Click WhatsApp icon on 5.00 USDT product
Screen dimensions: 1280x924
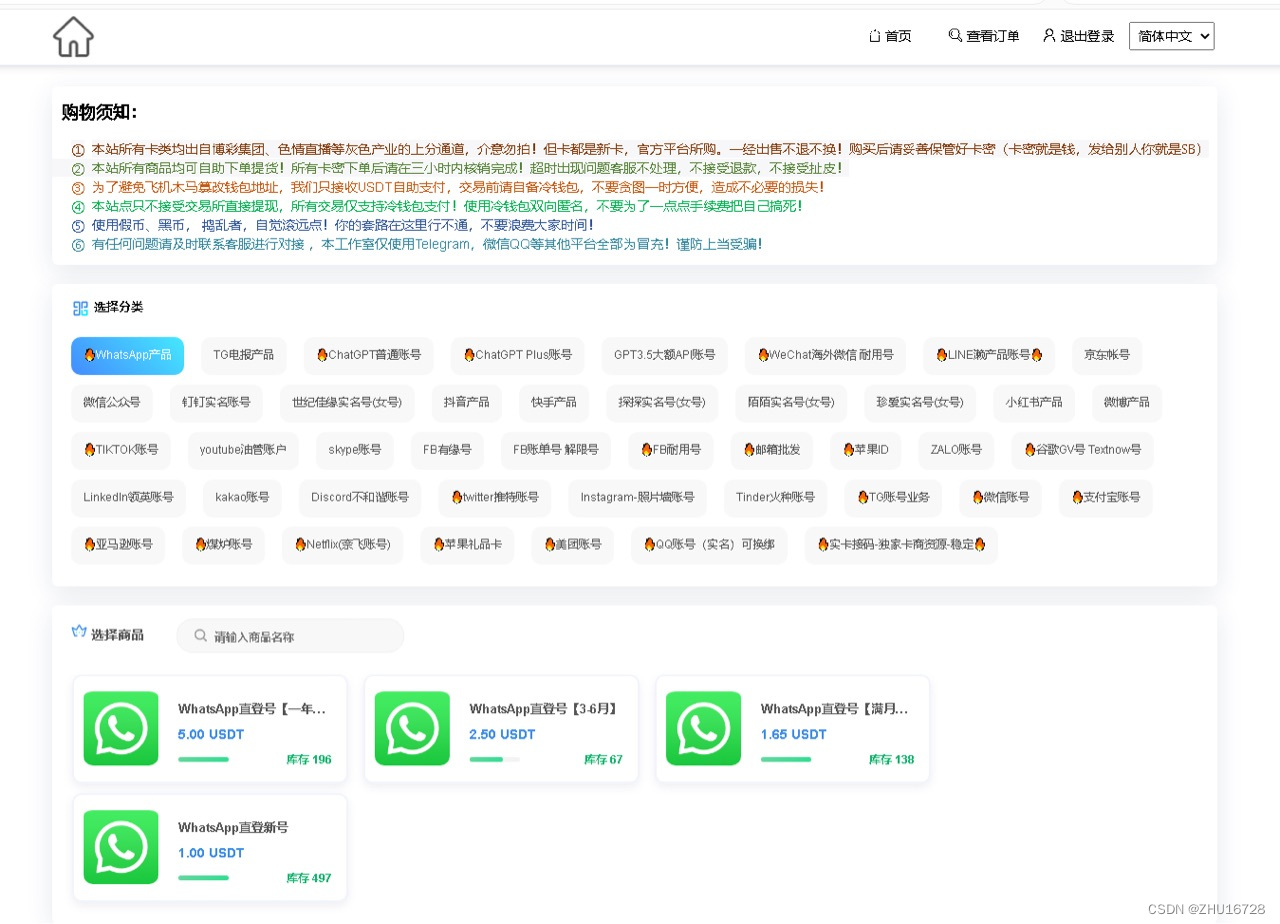tap(121, 729)
